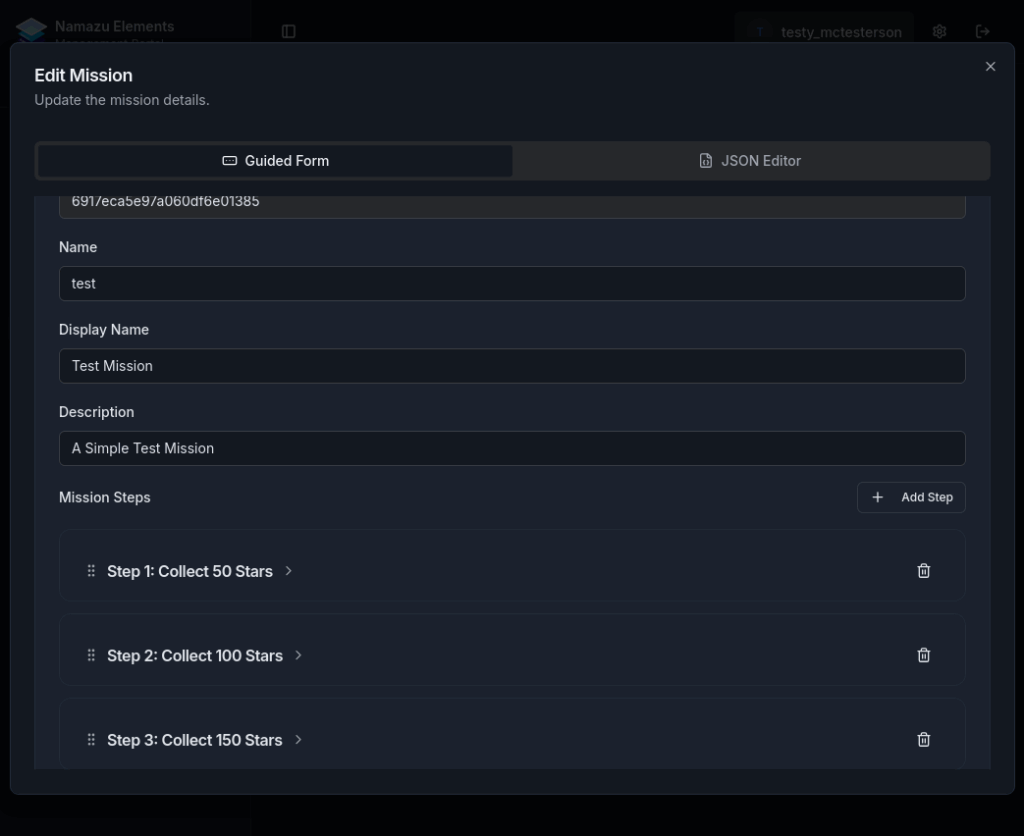Edit the Display Name field
1024x836 pixels.
point(512,366)
